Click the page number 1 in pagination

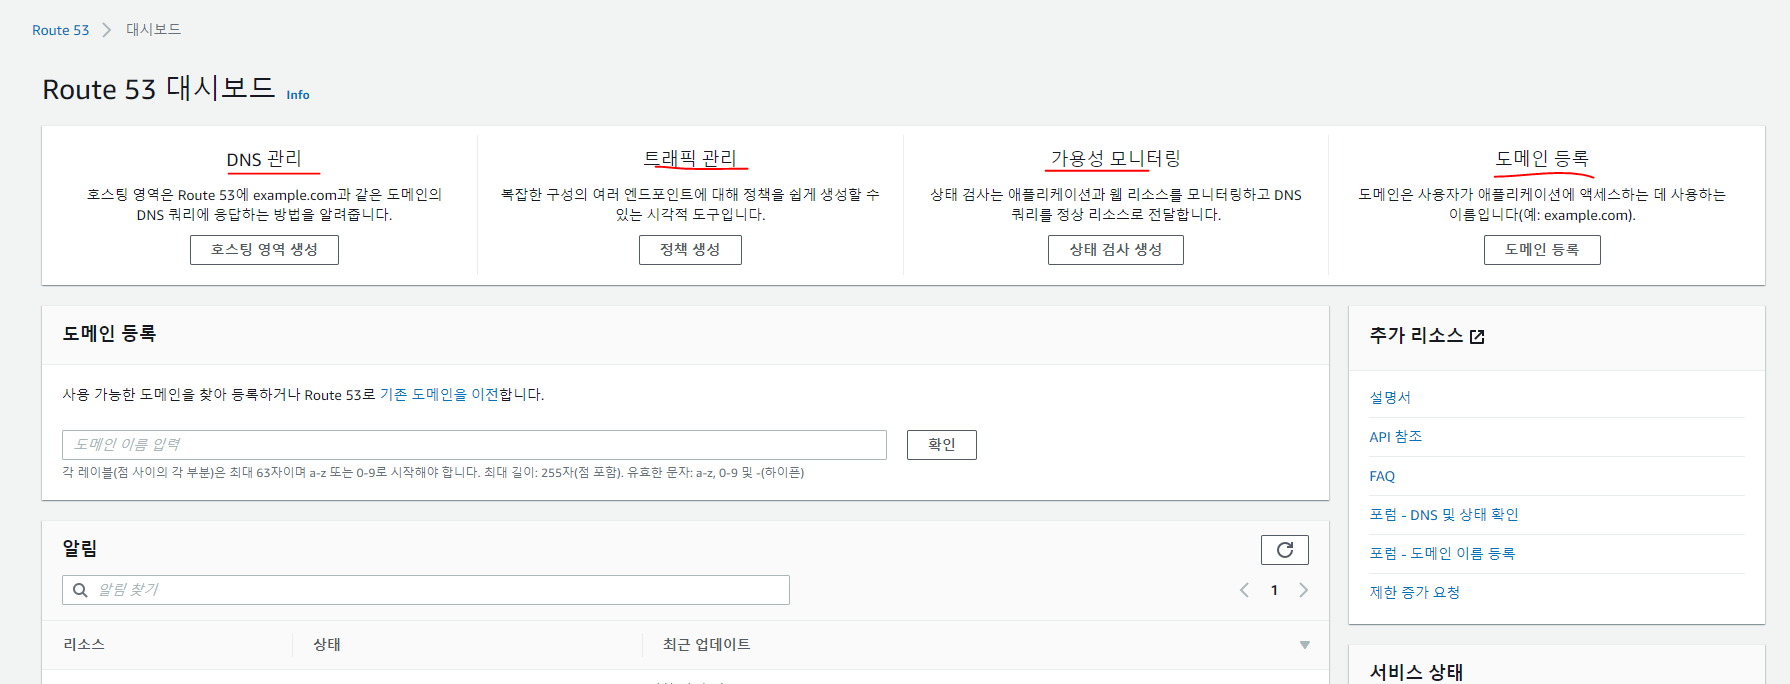click(1274, 590)
